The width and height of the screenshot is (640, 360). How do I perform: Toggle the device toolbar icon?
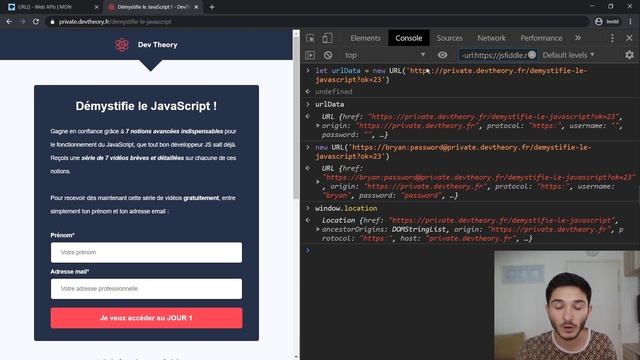pyautogui.click(x=327, y=38)
